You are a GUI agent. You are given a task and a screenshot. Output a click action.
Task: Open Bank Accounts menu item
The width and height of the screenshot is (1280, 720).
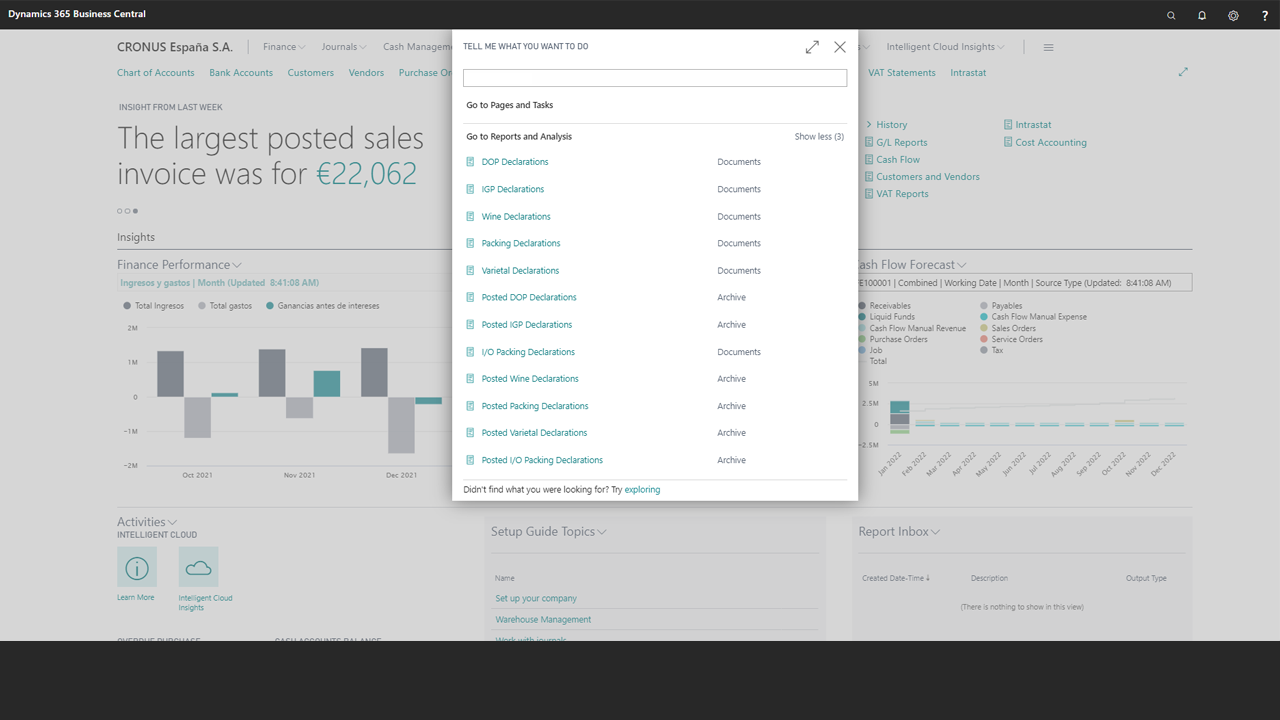[x=241, y=73]
